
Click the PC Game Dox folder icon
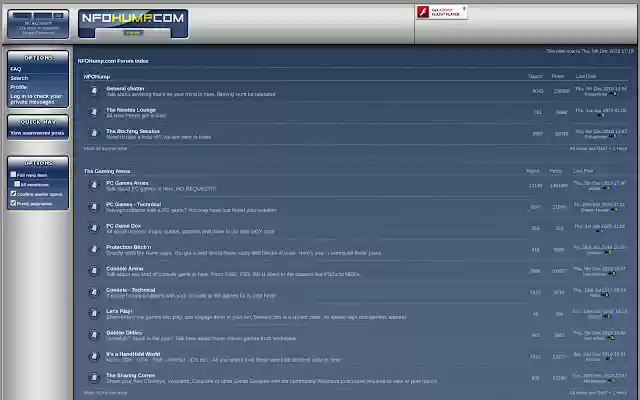click(x=94, y=228)
